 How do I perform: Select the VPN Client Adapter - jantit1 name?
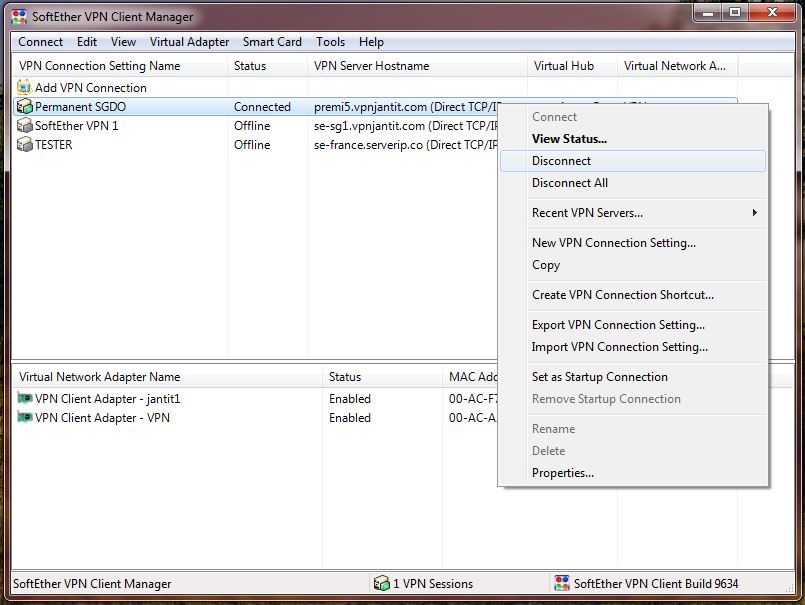coord(107,399)
